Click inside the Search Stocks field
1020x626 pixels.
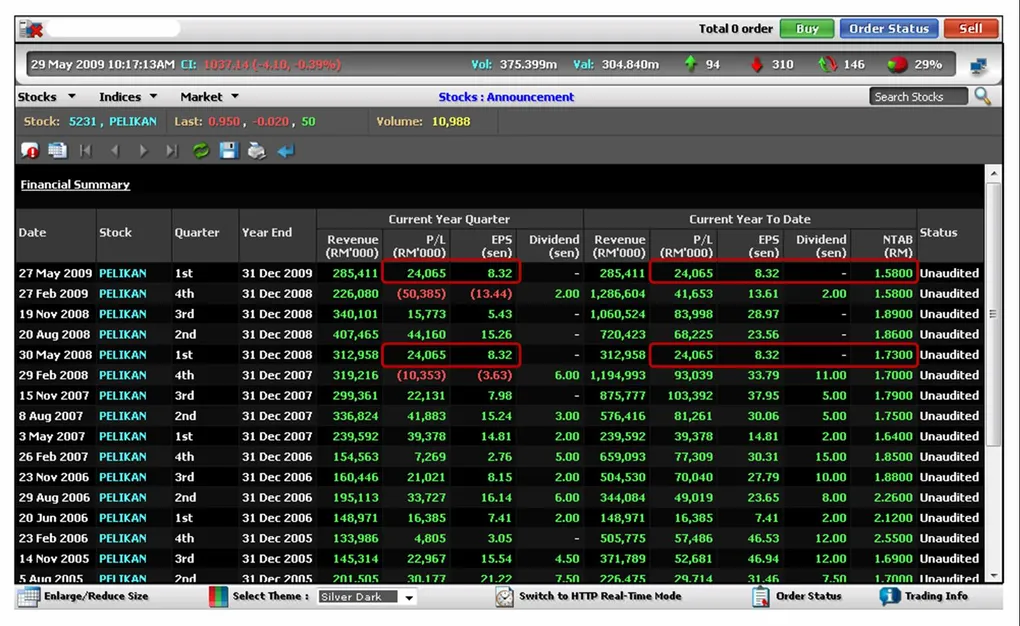pos(918,96)
